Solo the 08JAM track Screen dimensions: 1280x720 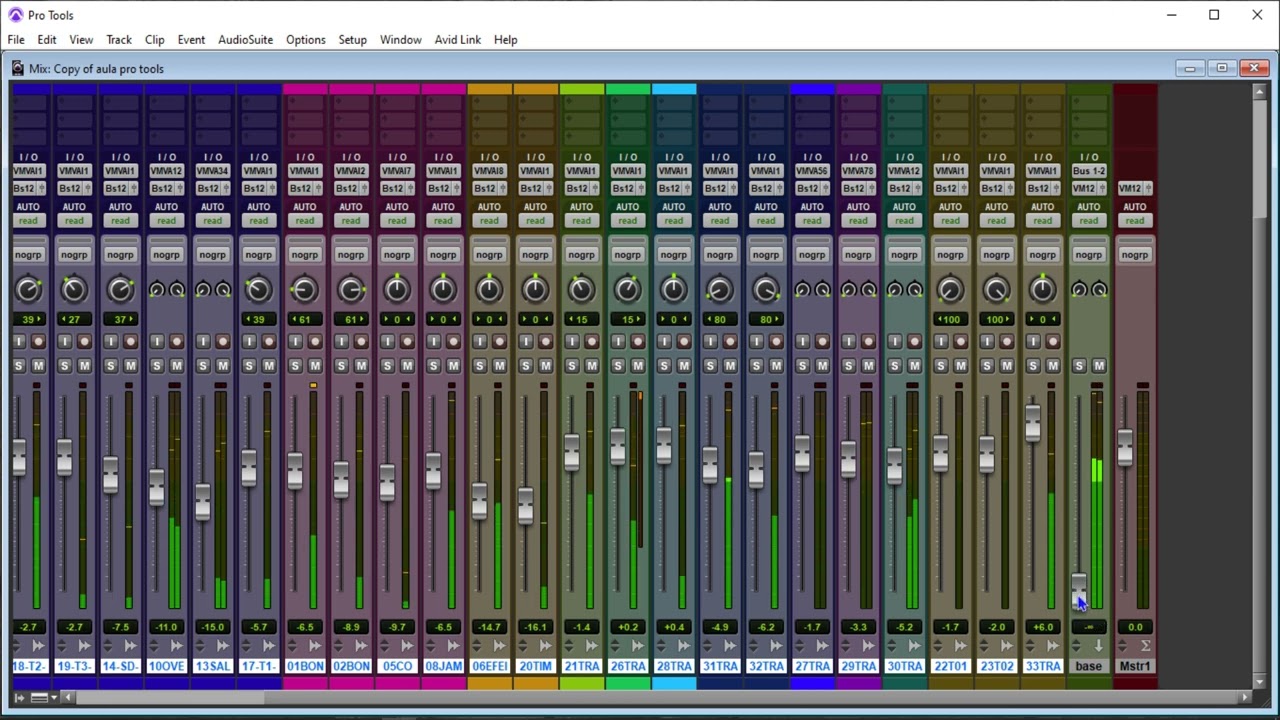[x=434, y=366]
